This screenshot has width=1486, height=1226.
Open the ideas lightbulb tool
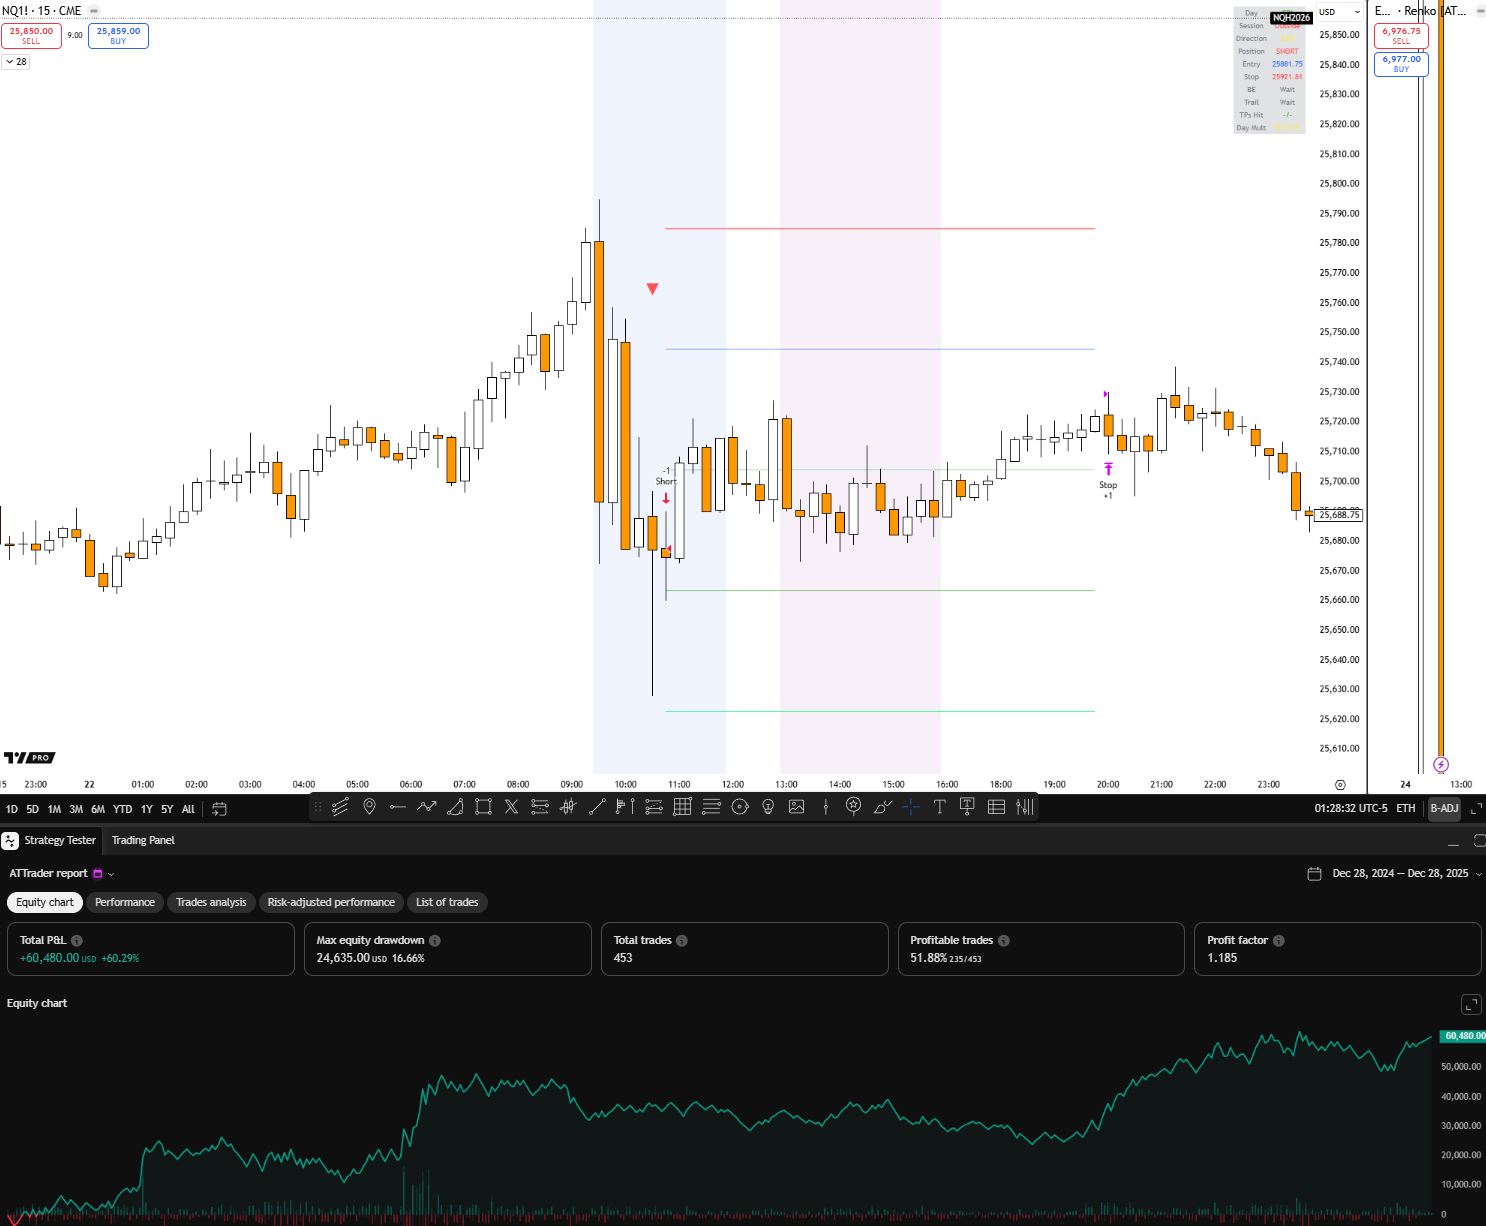767,807
